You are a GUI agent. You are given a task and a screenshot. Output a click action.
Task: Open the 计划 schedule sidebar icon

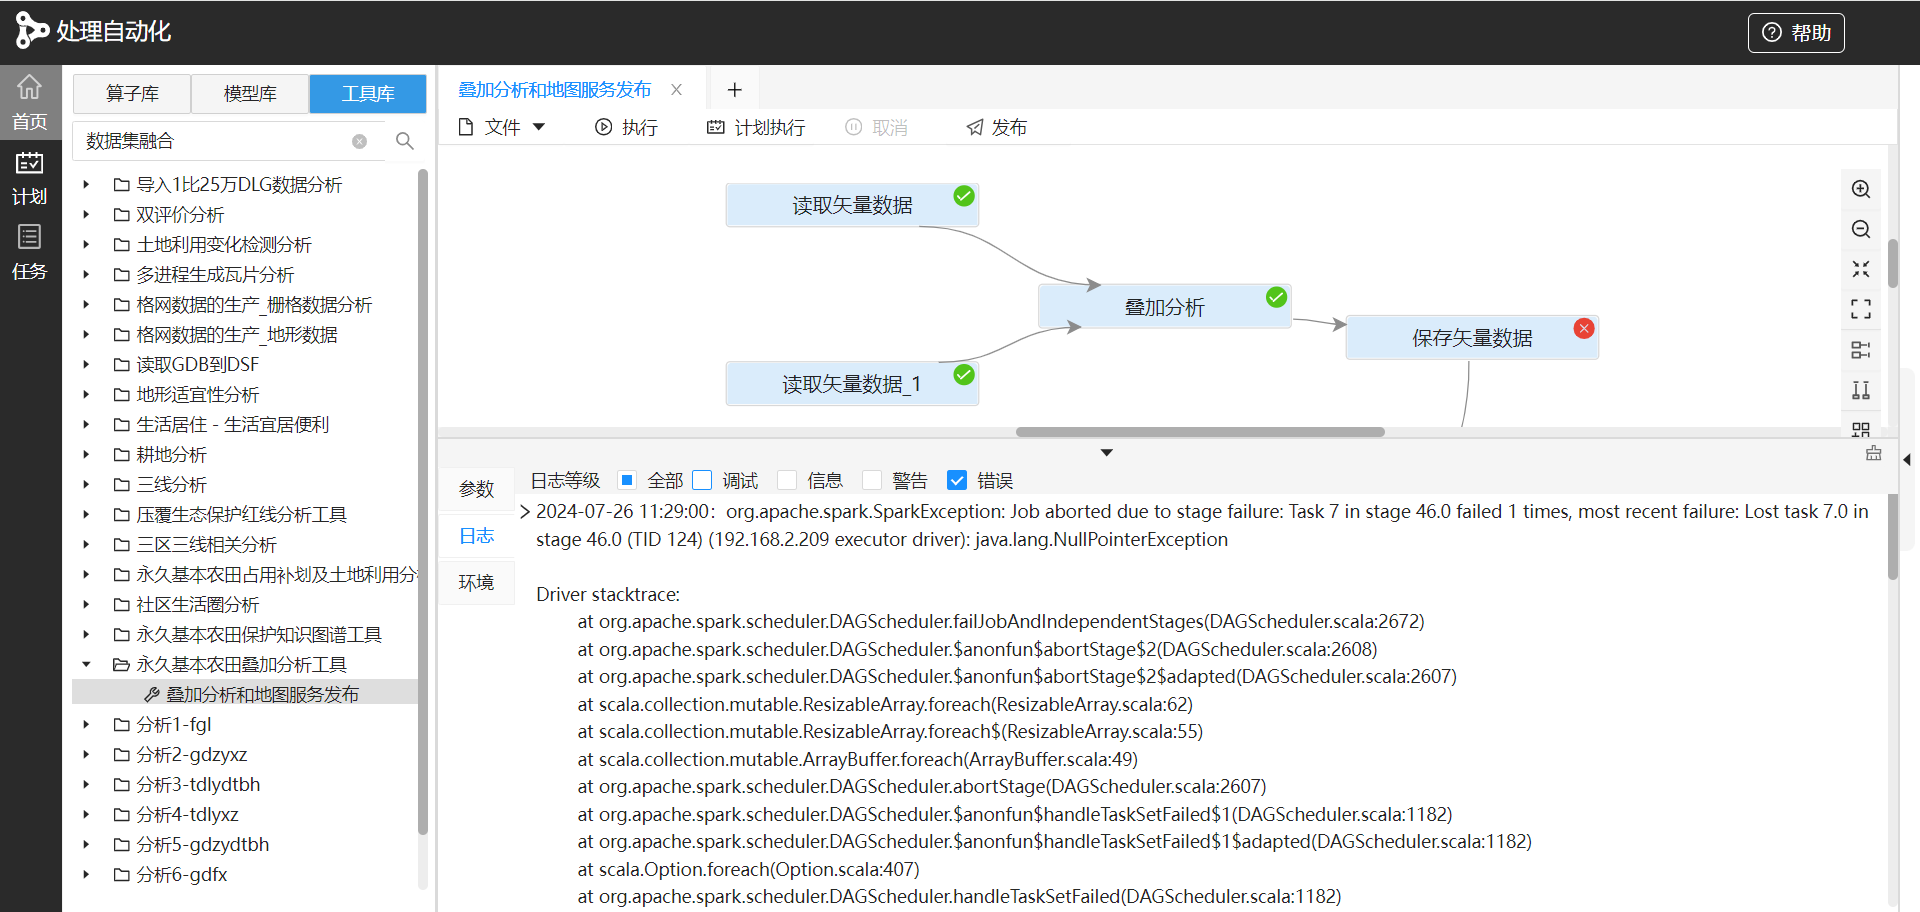coord(30,178)
